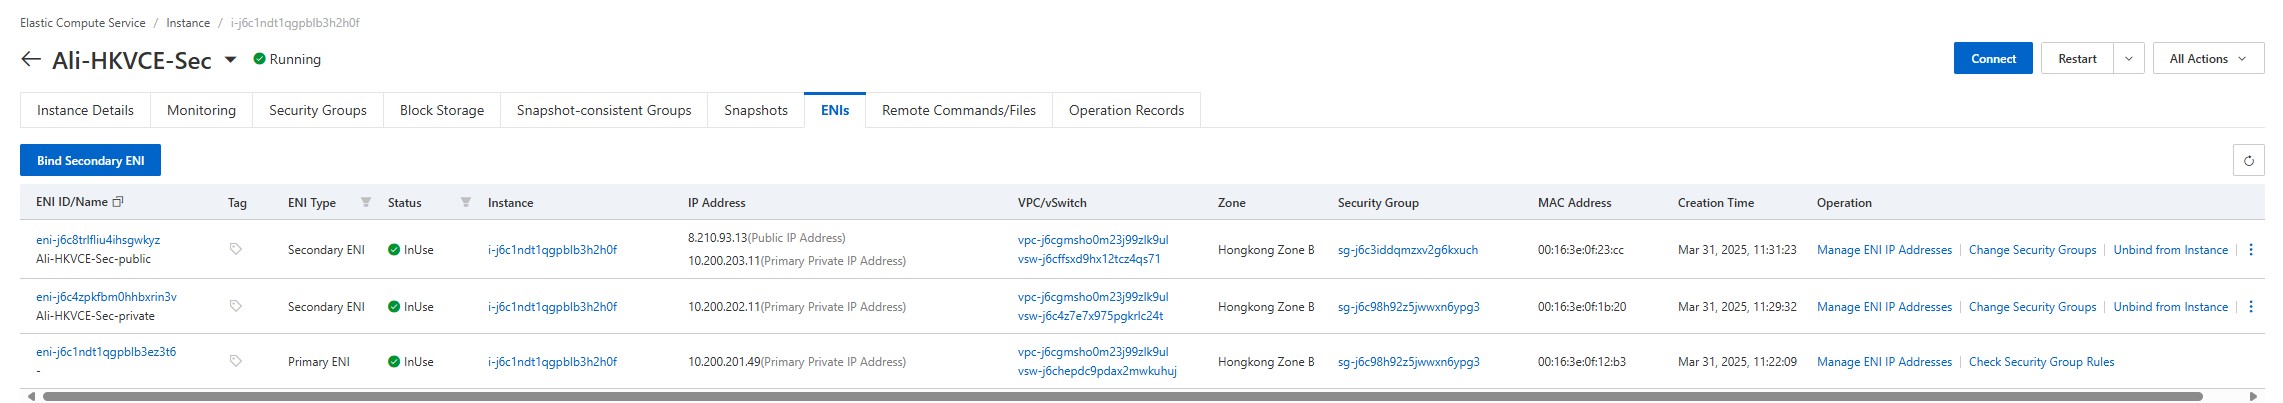Edit the tag icon for Ali-HKVCE-Sec-public ENI

(x=236, y=249)
